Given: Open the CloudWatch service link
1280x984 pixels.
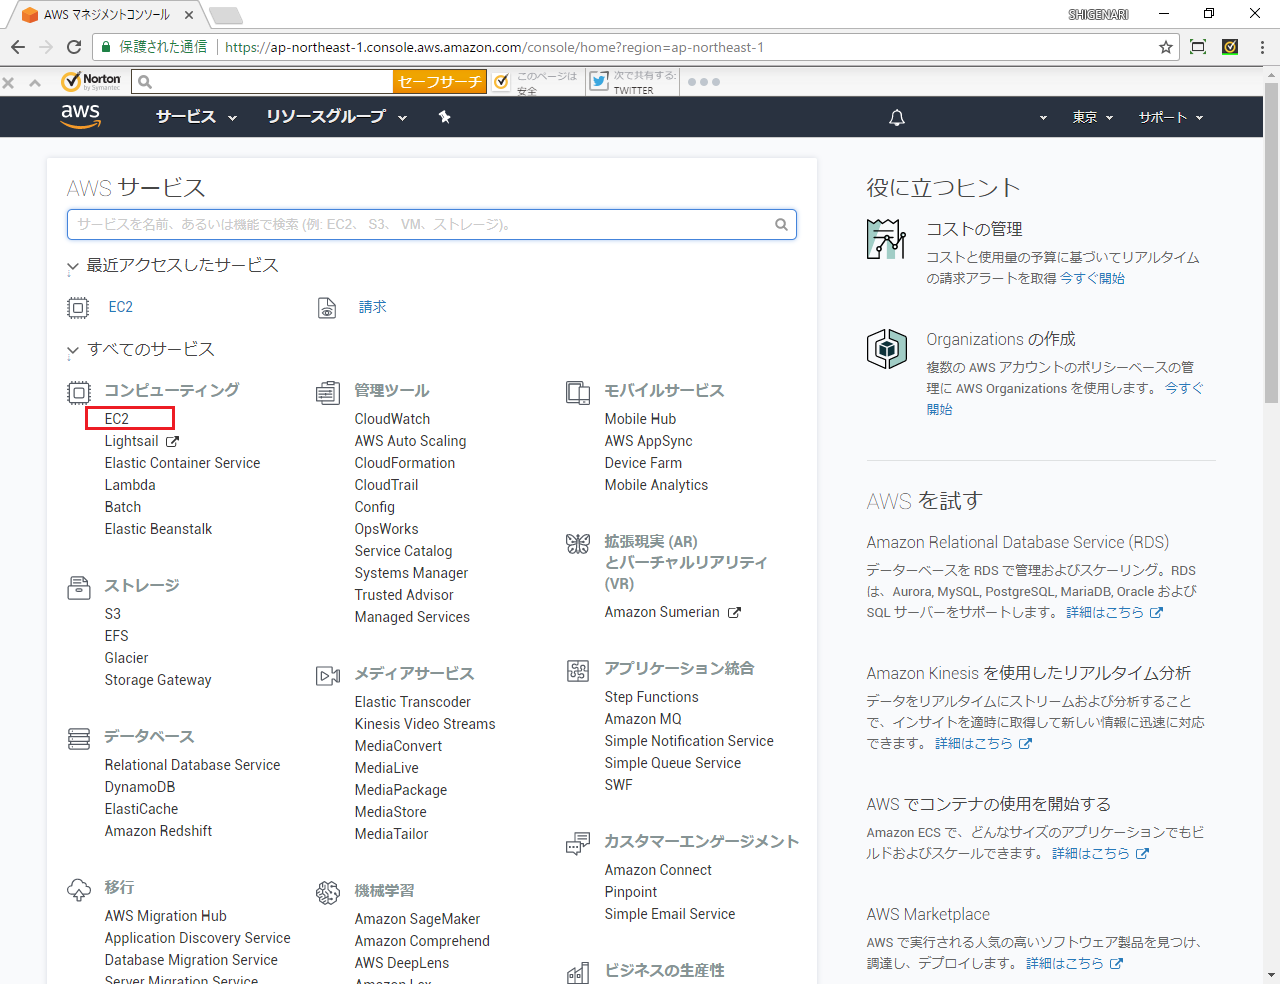Looking at the screenshot, I should (392, 419).
